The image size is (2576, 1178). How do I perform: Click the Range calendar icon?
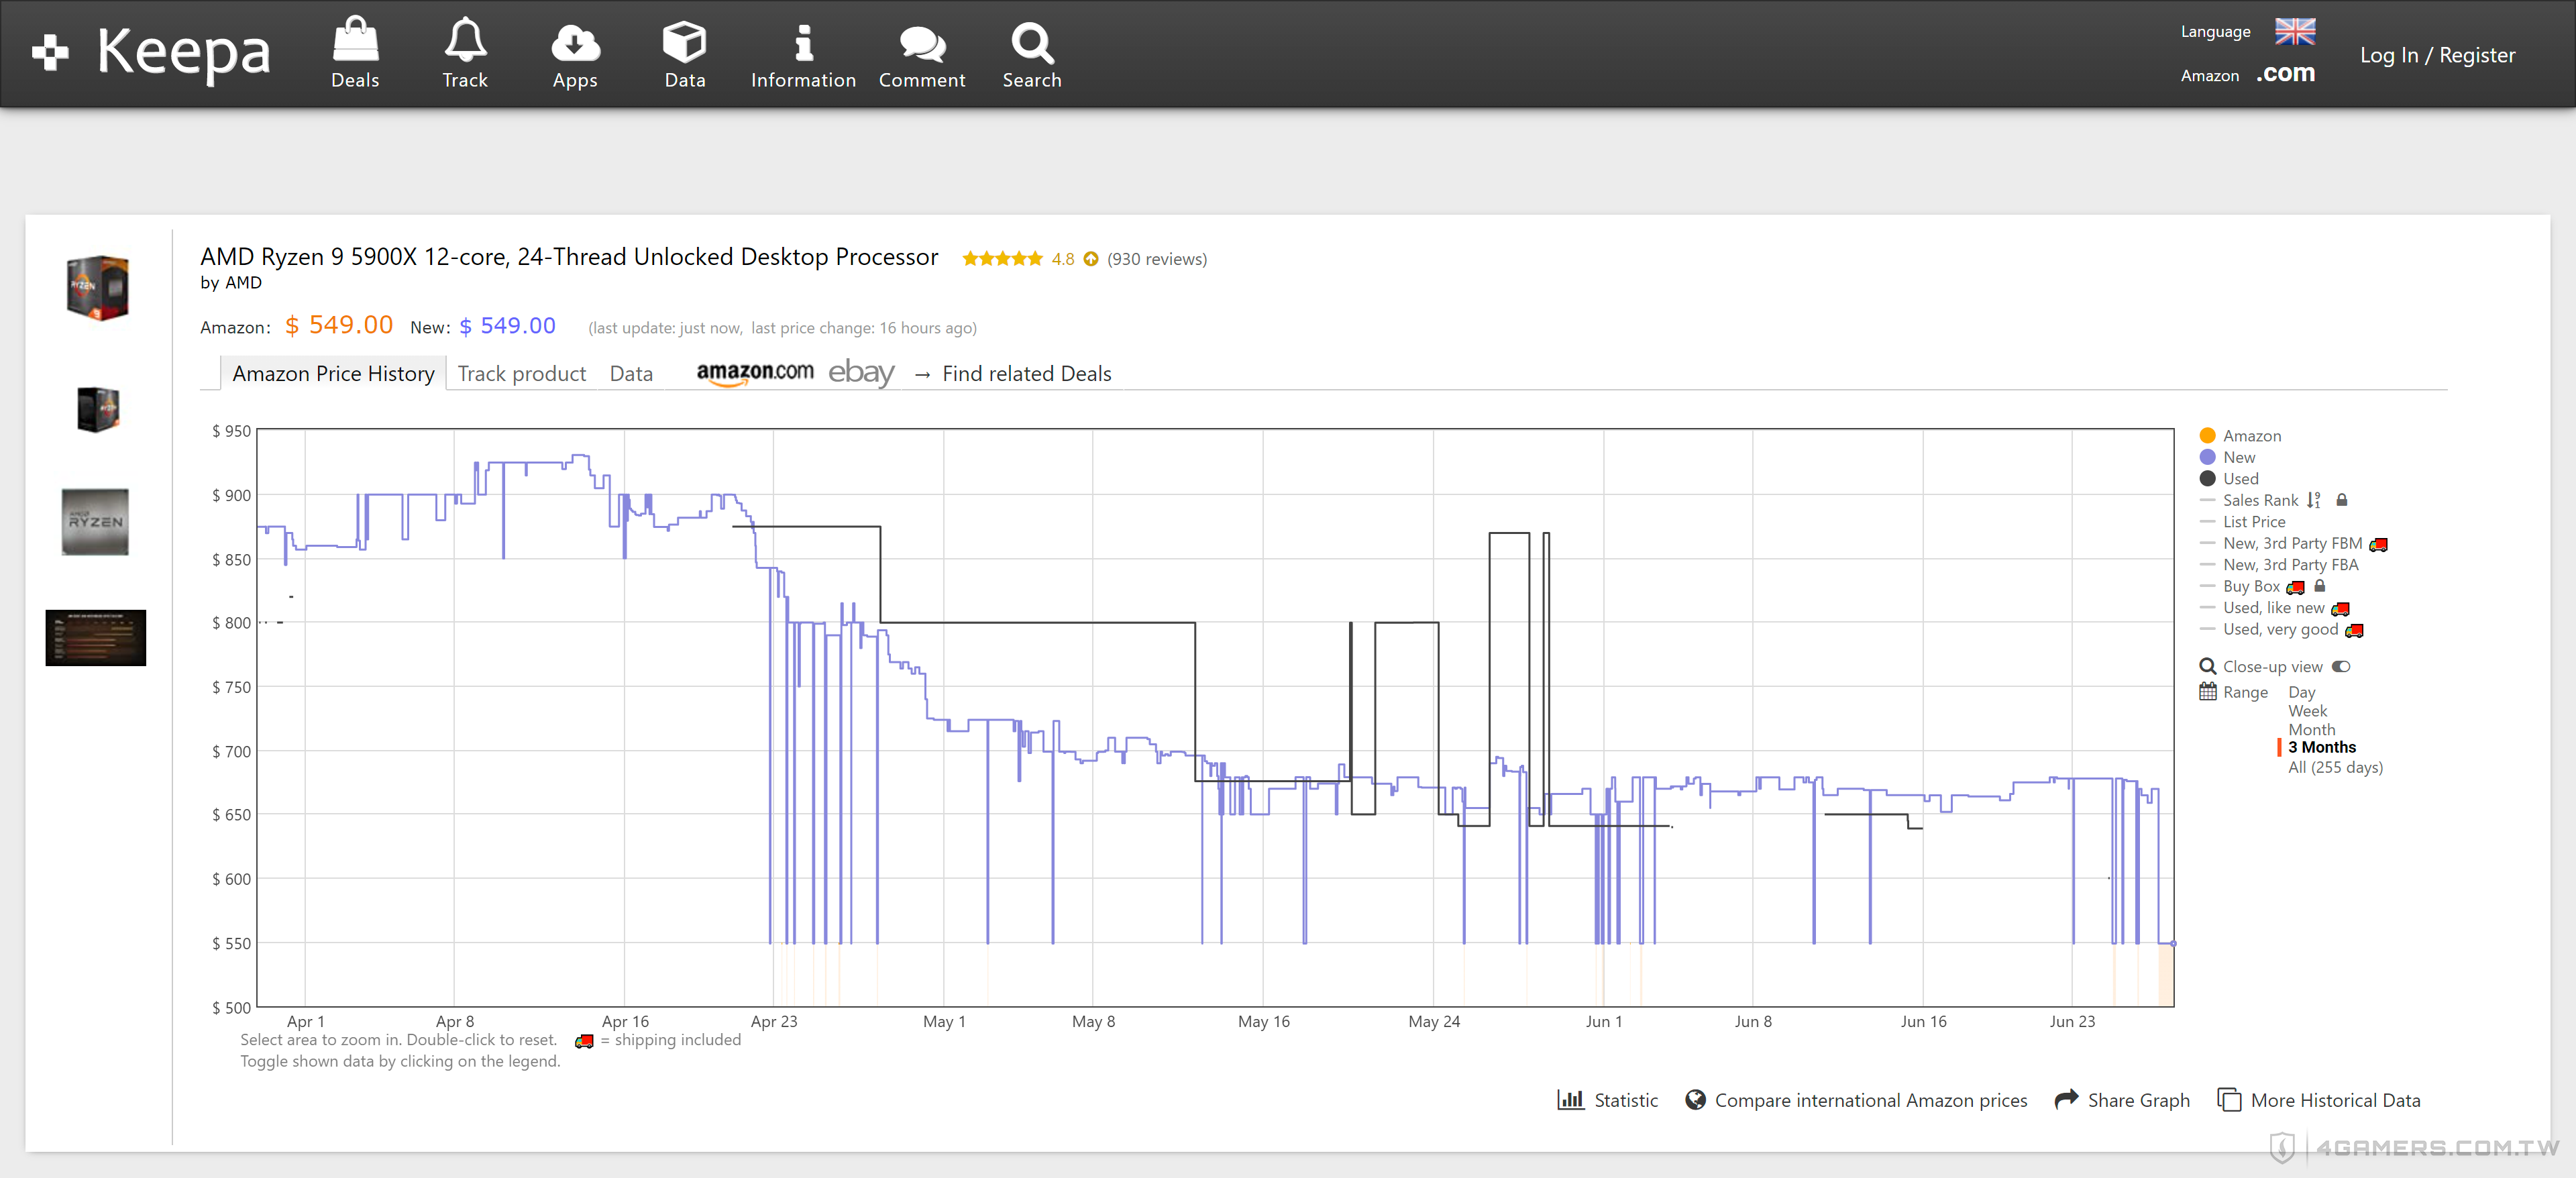click(x=2208, y=691)
